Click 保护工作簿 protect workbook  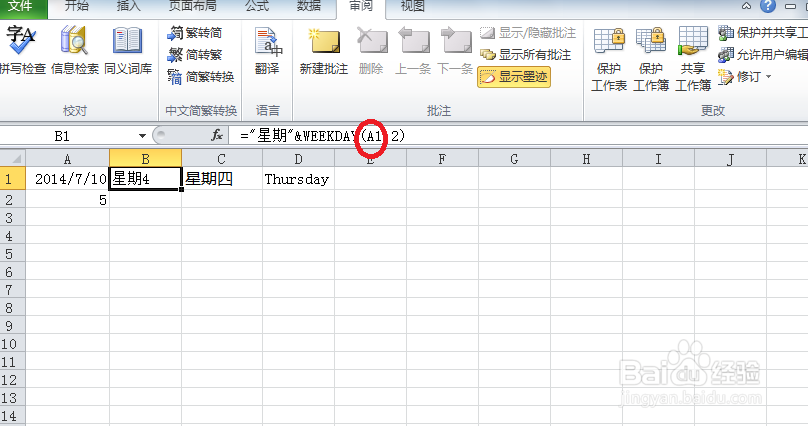coord(651,59)
